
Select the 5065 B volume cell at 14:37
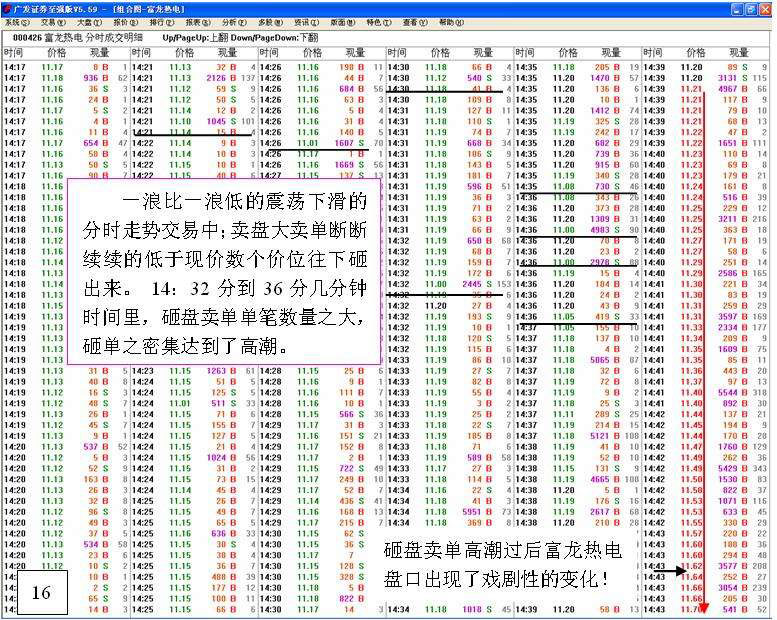click(606, 360)
